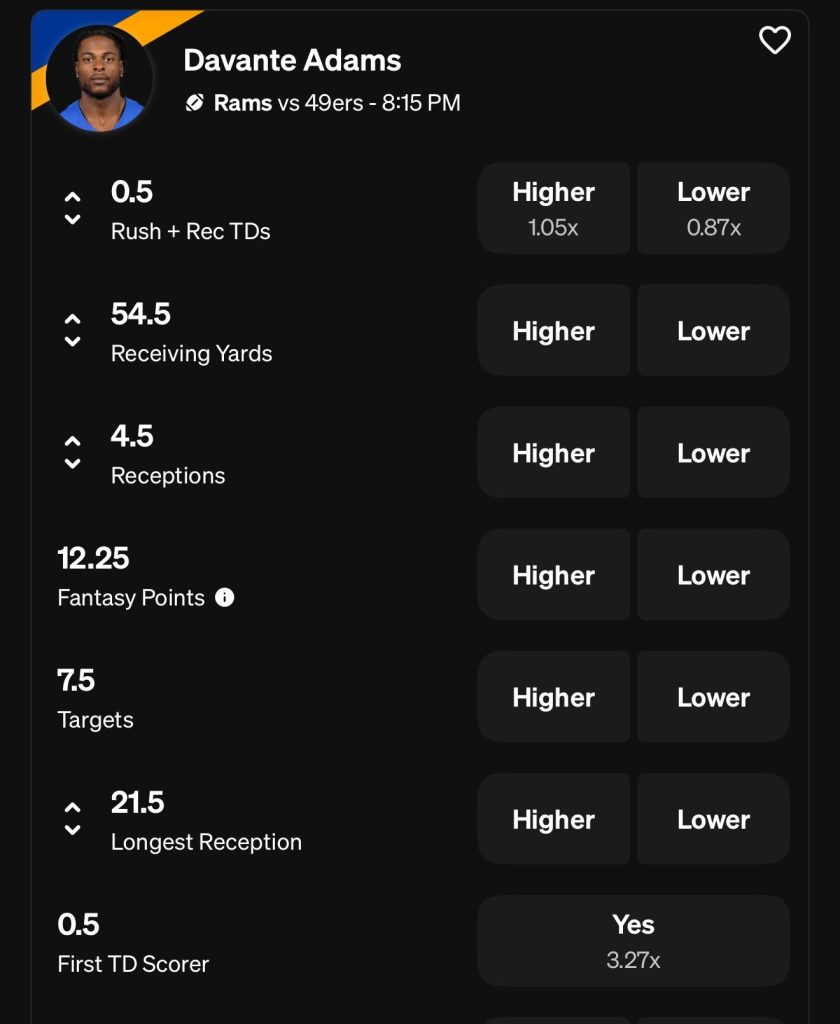Choose Lower for 4.5 Receptions
The image size is (840, 1024).
pyautogui.click(x=713, y=453)
